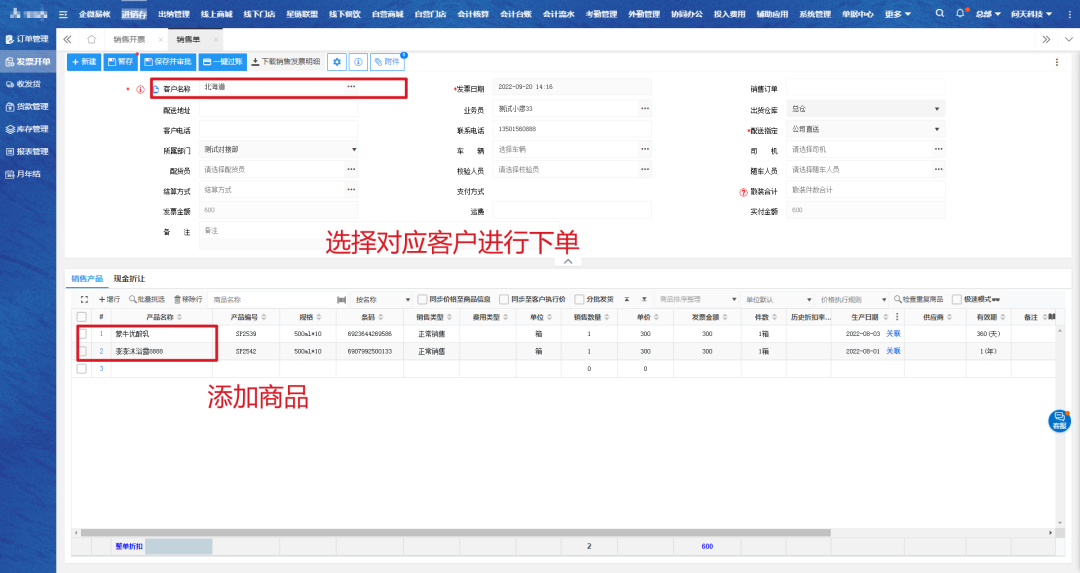Select the checkbox for row 蒙牛优酸乳

tap(82, 333)
